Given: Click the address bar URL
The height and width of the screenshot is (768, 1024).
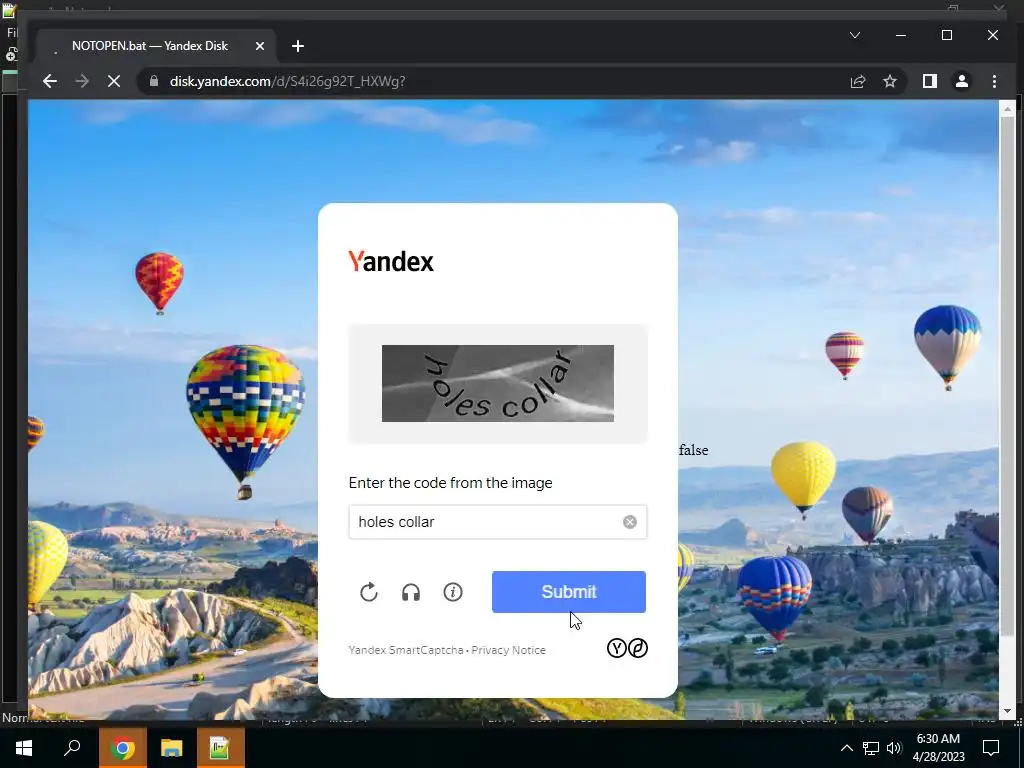Looking at the screenshot, I should (287, 81).
